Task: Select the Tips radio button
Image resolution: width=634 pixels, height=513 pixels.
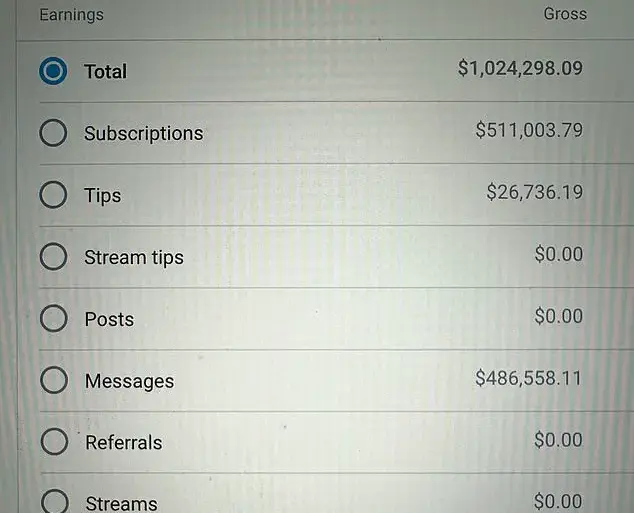Action: pos(54,195)
